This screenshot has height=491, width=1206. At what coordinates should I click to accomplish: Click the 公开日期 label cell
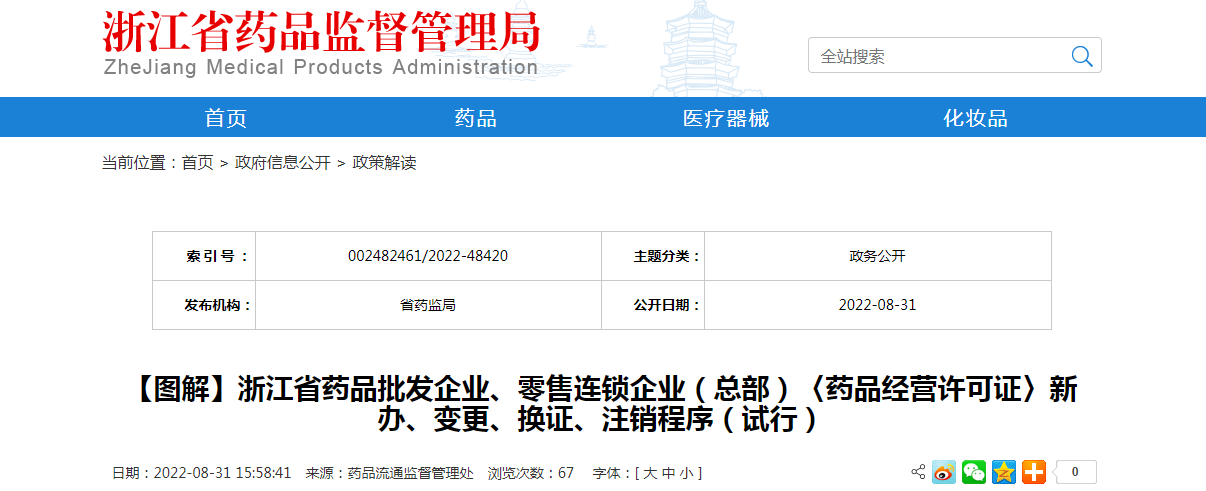point(653,305)
